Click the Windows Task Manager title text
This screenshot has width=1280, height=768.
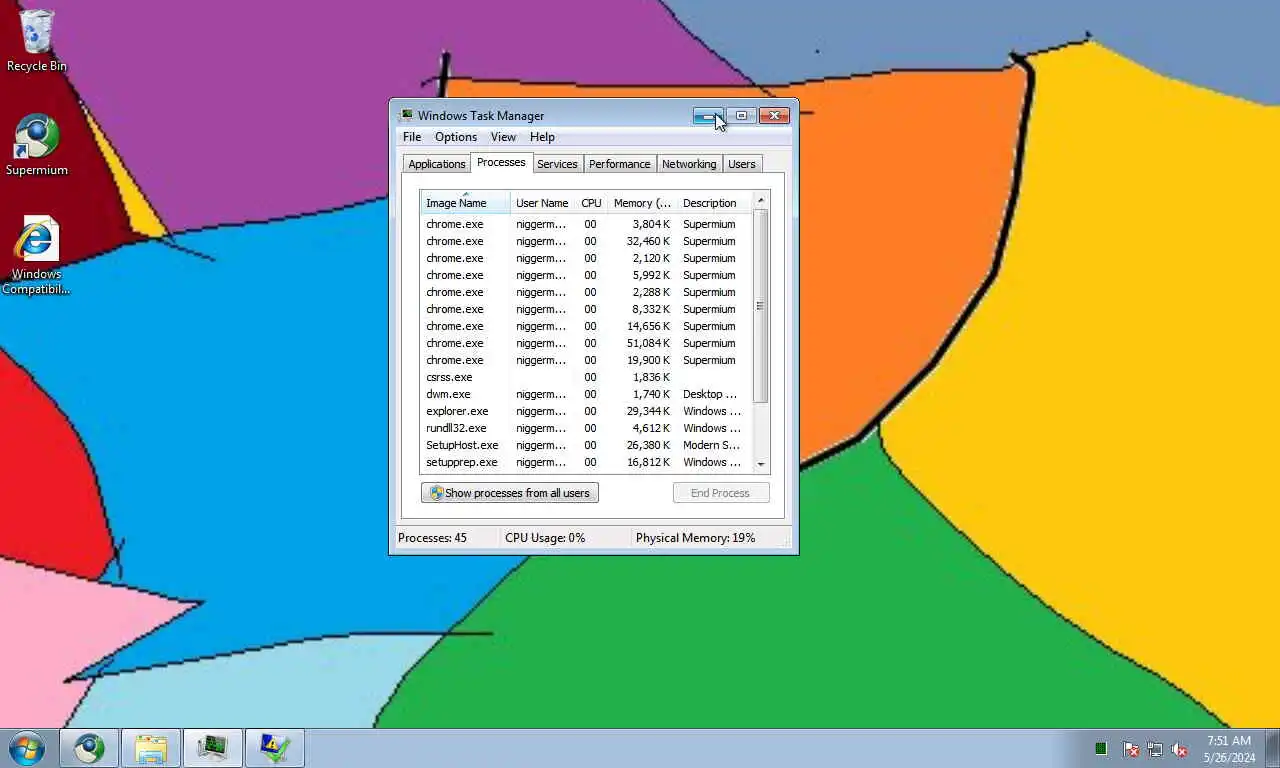(x=481, y=116)
